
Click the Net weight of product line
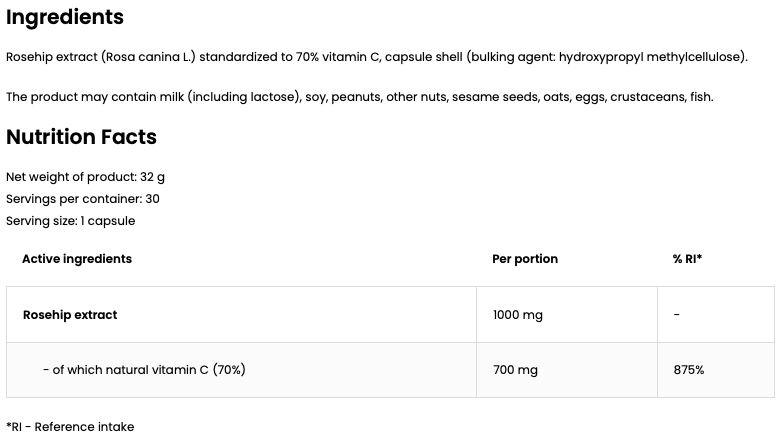pyautogui.click(x=85, y=177)
